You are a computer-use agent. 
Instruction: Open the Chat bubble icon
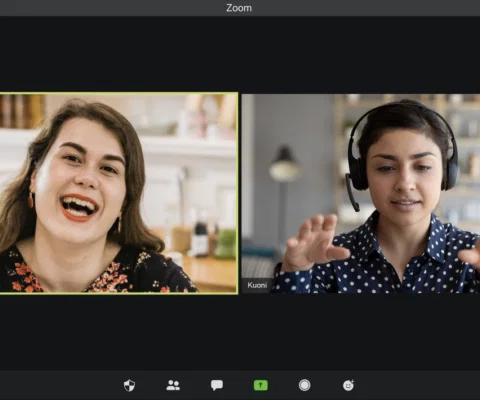click(x=217, y=385)
